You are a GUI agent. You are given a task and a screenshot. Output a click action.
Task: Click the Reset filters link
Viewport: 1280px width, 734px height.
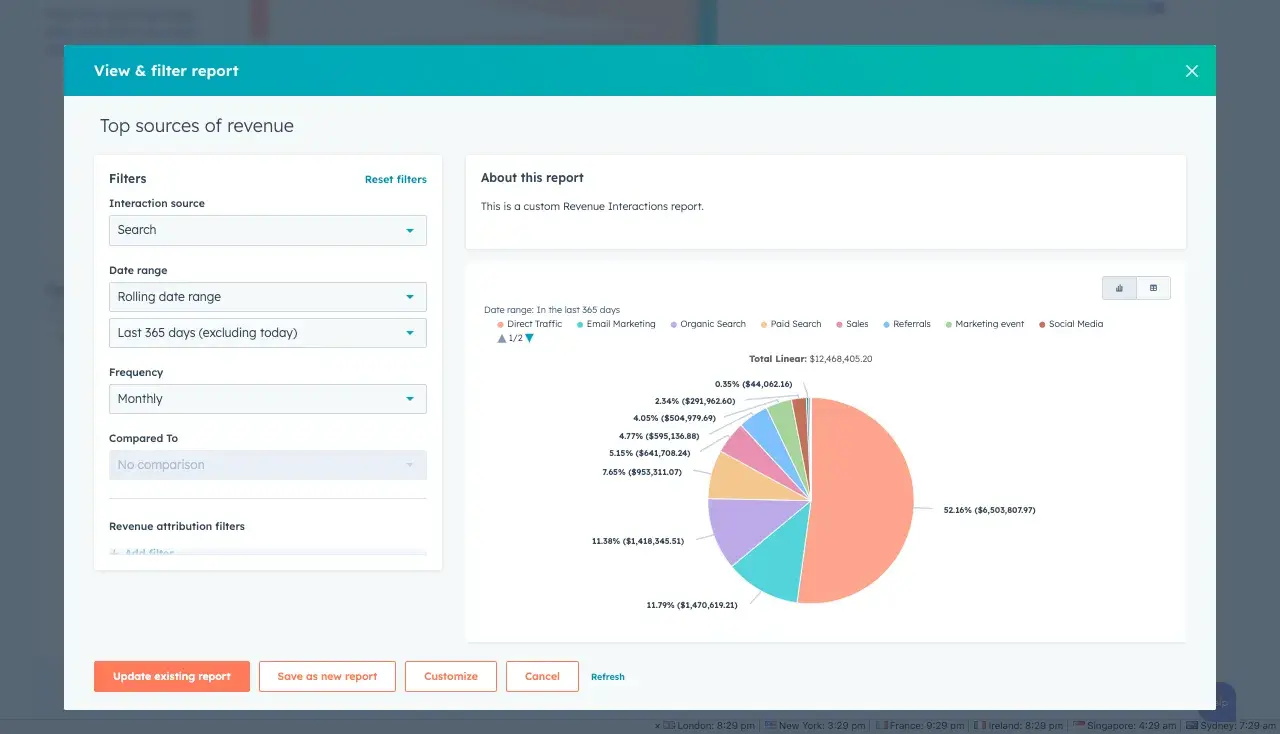click(x=395, y=180)
